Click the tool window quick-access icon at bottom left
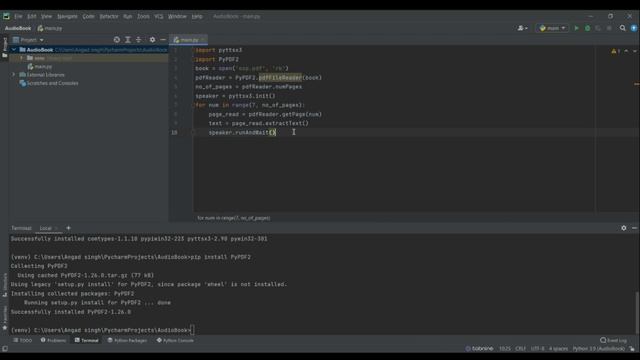640x360 pixels. (5, 349)
